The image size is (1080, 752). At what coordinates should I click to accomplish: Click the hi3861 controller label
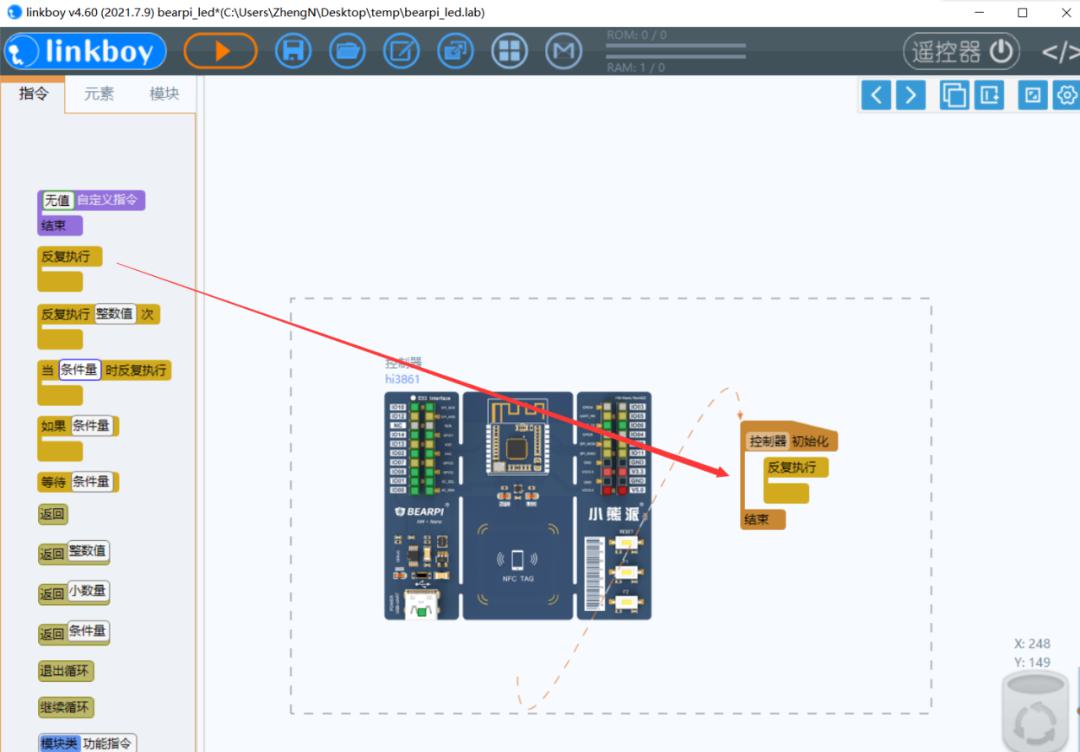(402, 379)
